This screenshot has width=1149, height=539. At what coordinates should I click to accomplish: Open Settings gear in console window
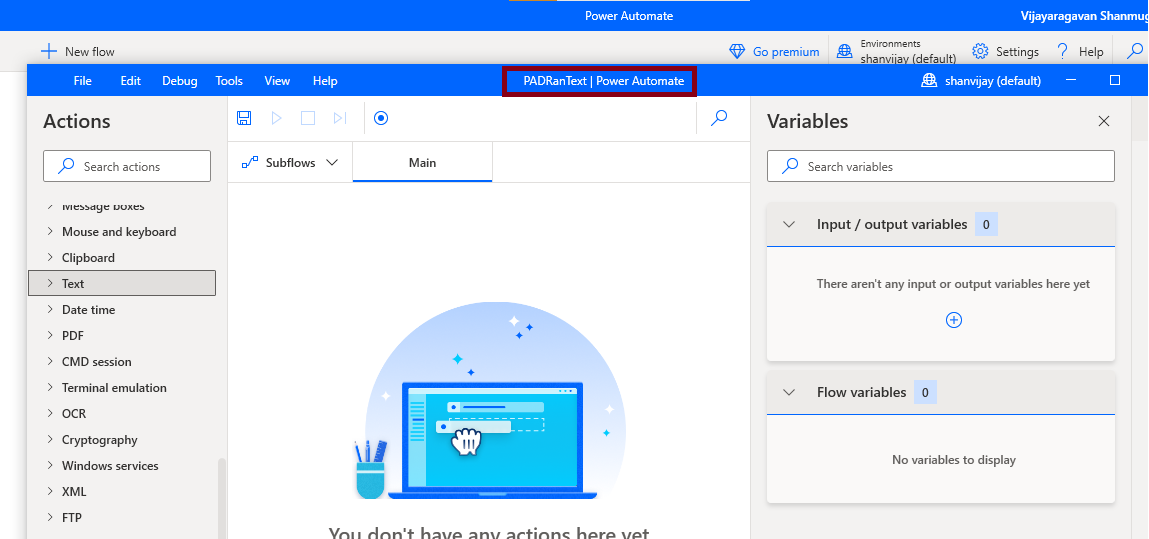980,51
